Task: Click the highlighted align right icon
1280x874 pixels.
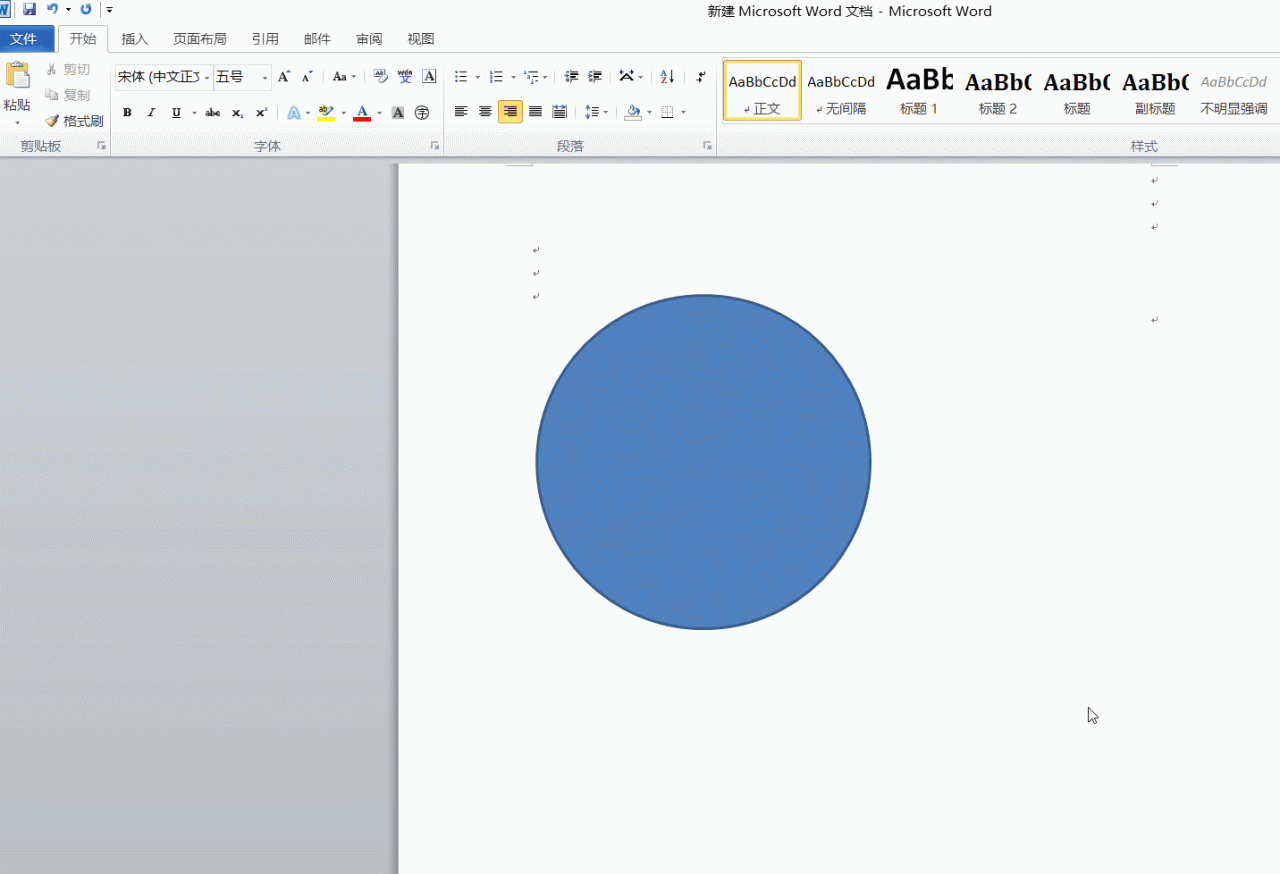Action: 510,112
